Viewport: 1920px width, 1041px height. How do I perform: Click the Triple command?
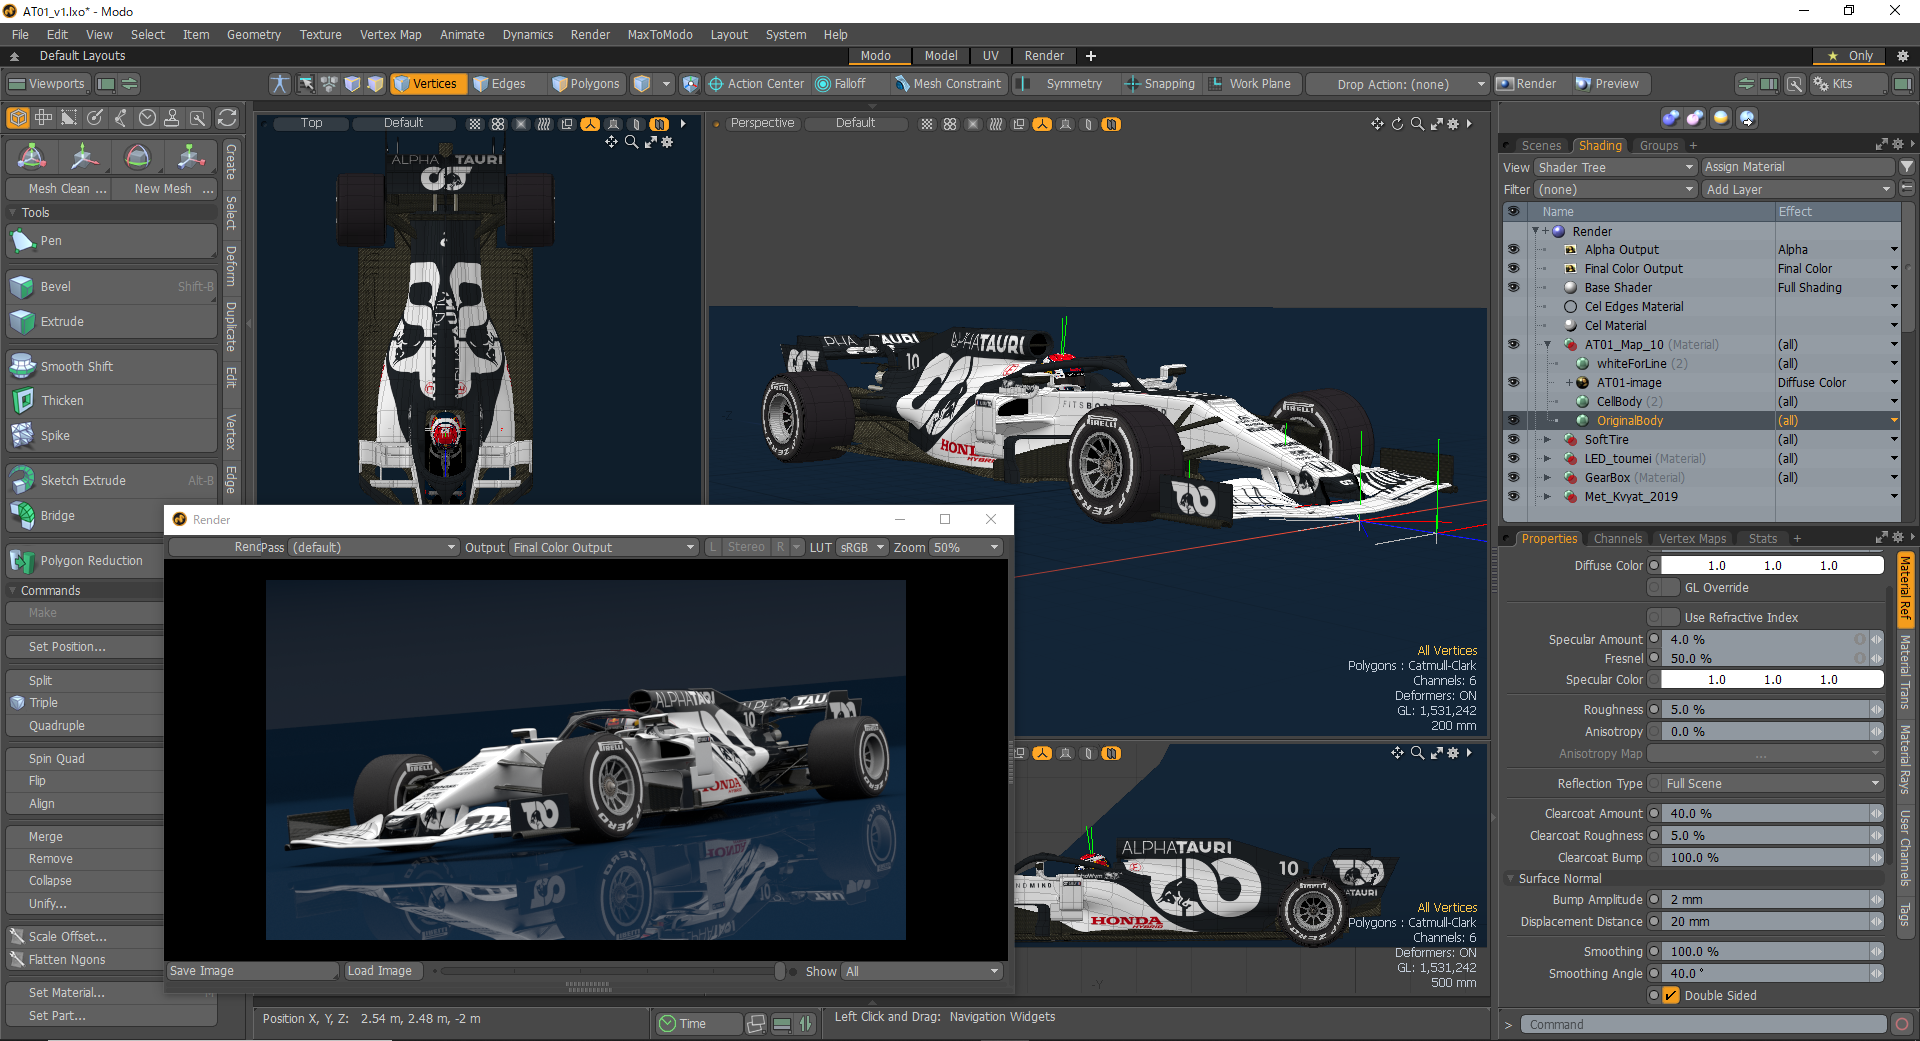coord(86,703)
